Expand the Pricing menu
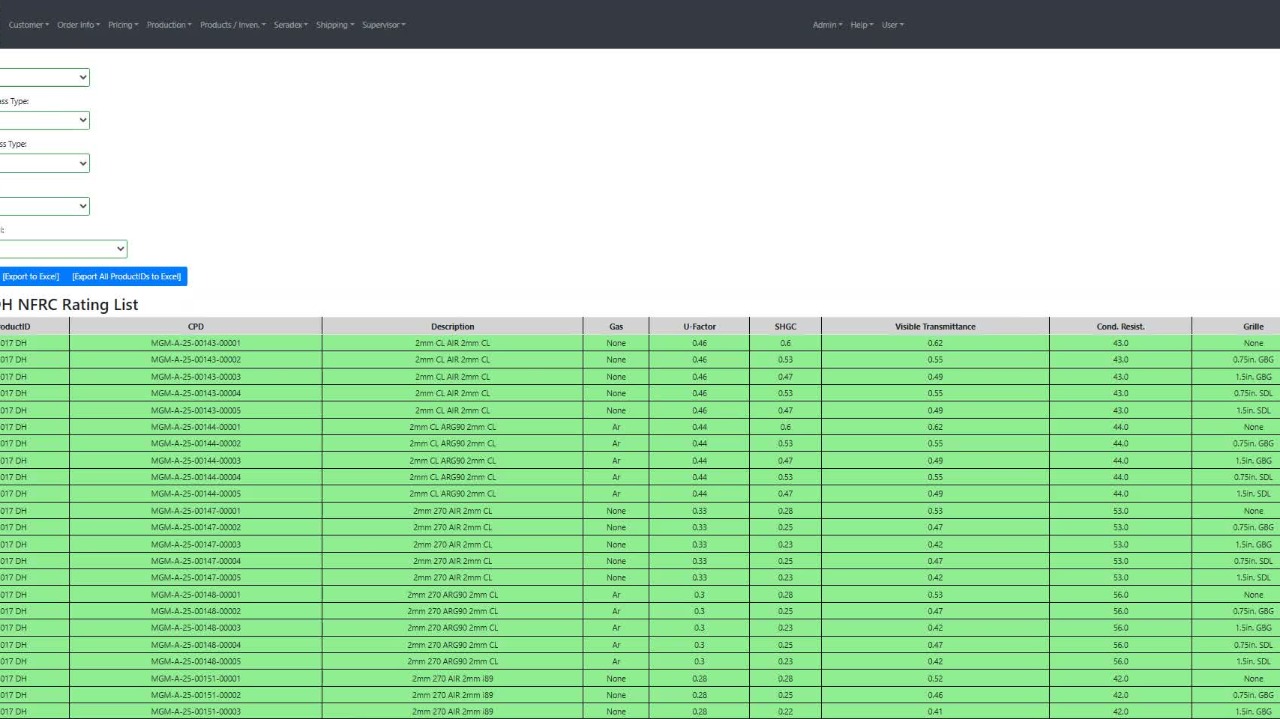The width and height of the screenshot is (1280, 719). (x=123, y=25)
